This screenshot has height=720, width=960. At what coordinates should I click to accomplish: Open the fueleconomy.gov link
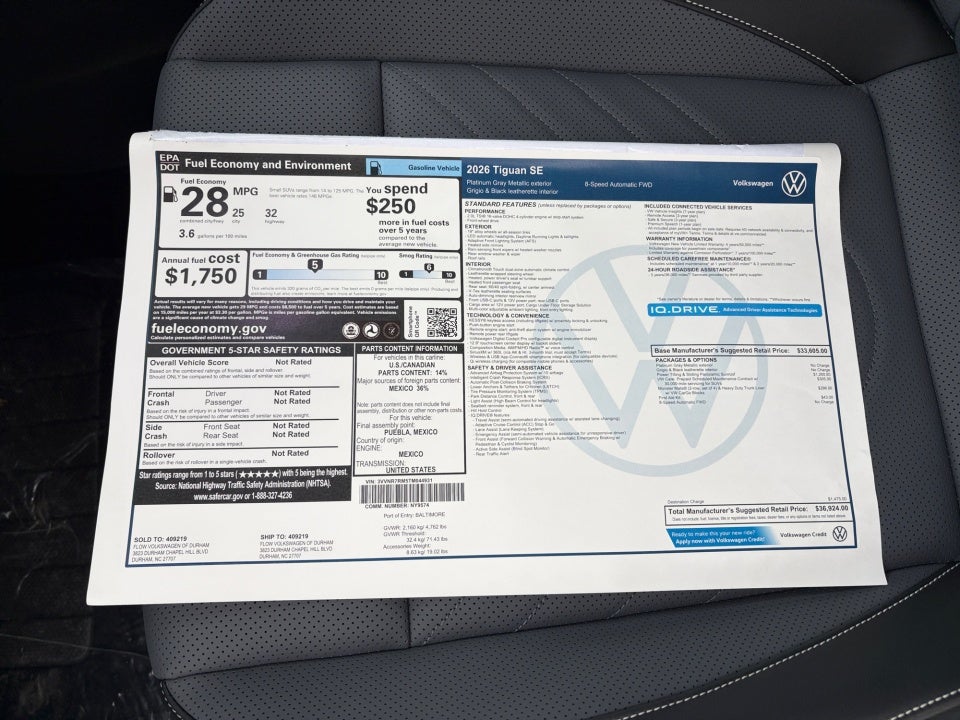coord(207,330)
